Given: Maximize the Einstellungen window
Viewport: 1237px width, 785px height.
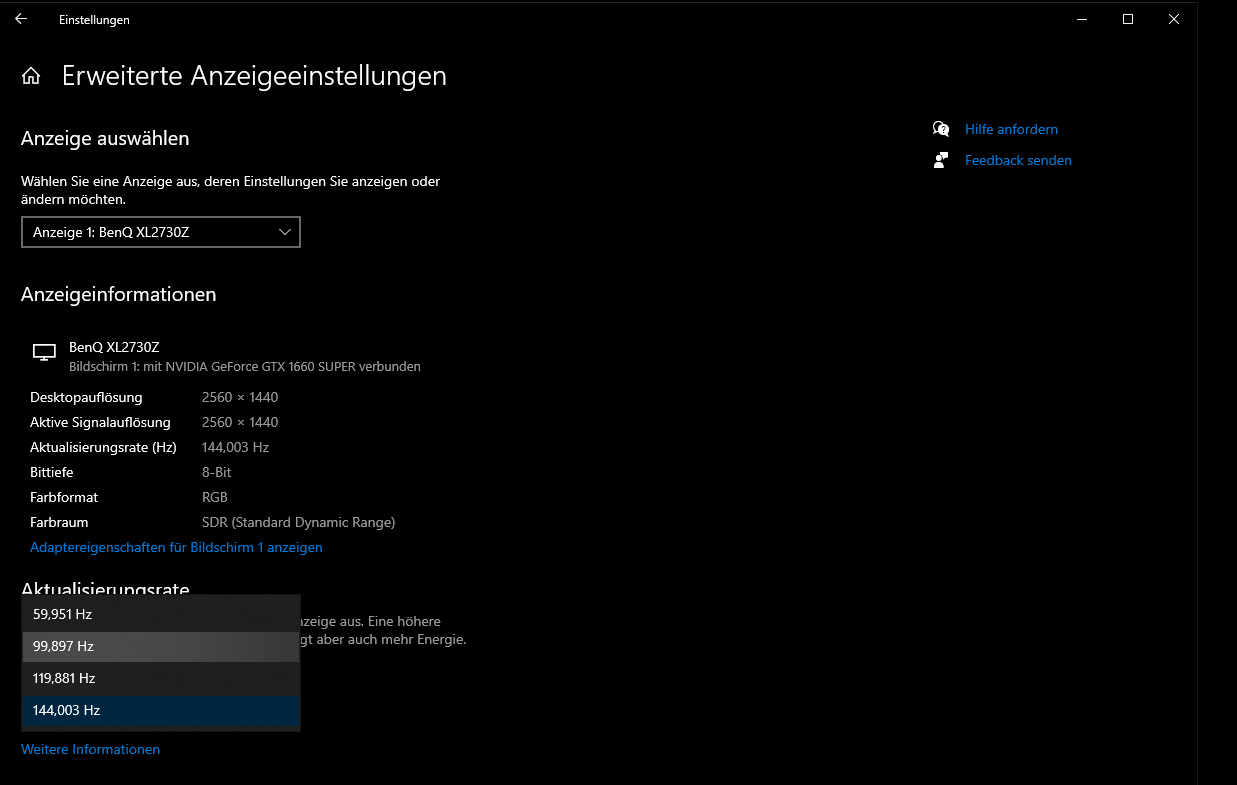Looking at the screenshot, I should [1128, 19].
